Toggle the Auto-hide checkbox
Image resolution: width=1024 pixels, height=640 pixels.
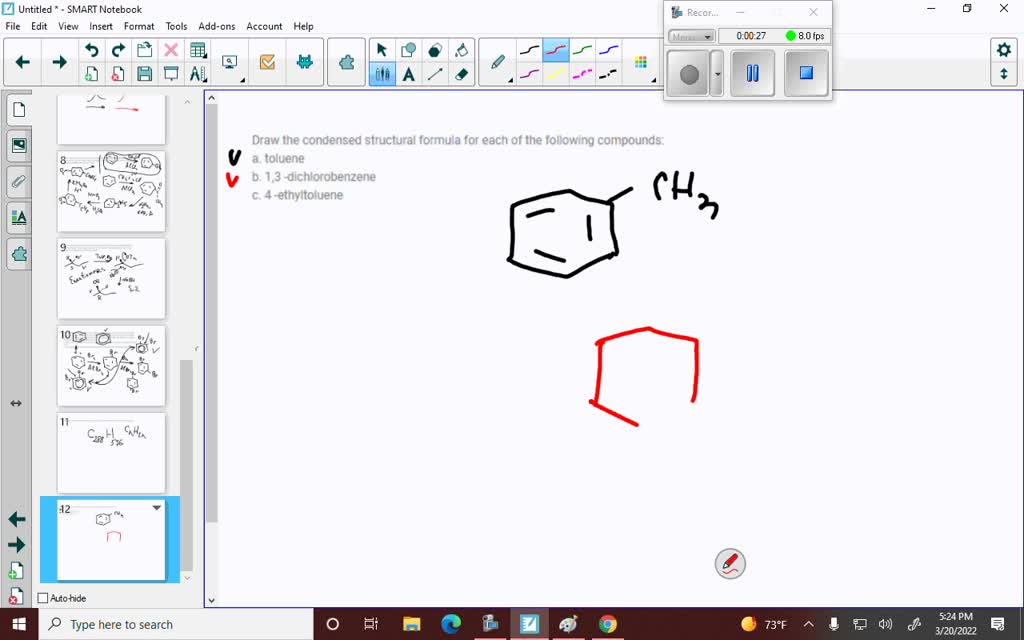(41, 597)
